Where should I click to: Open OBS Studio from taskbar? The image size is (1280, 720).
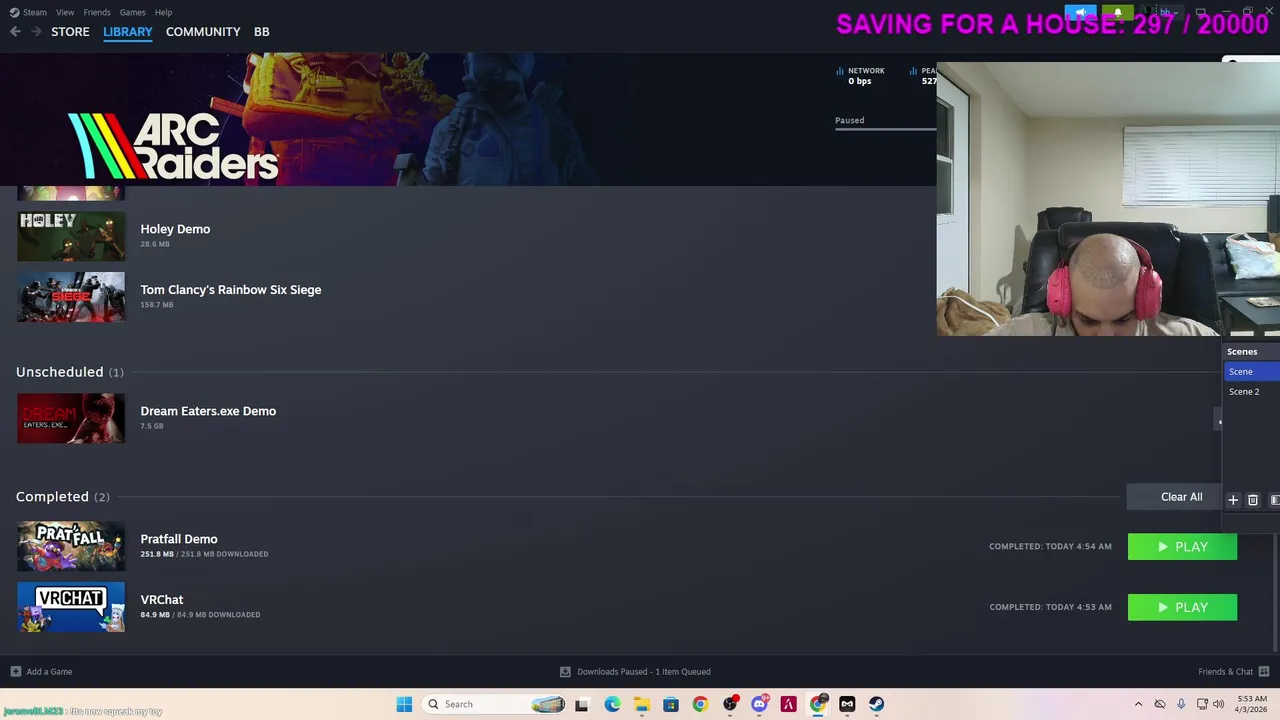[729, 704]
